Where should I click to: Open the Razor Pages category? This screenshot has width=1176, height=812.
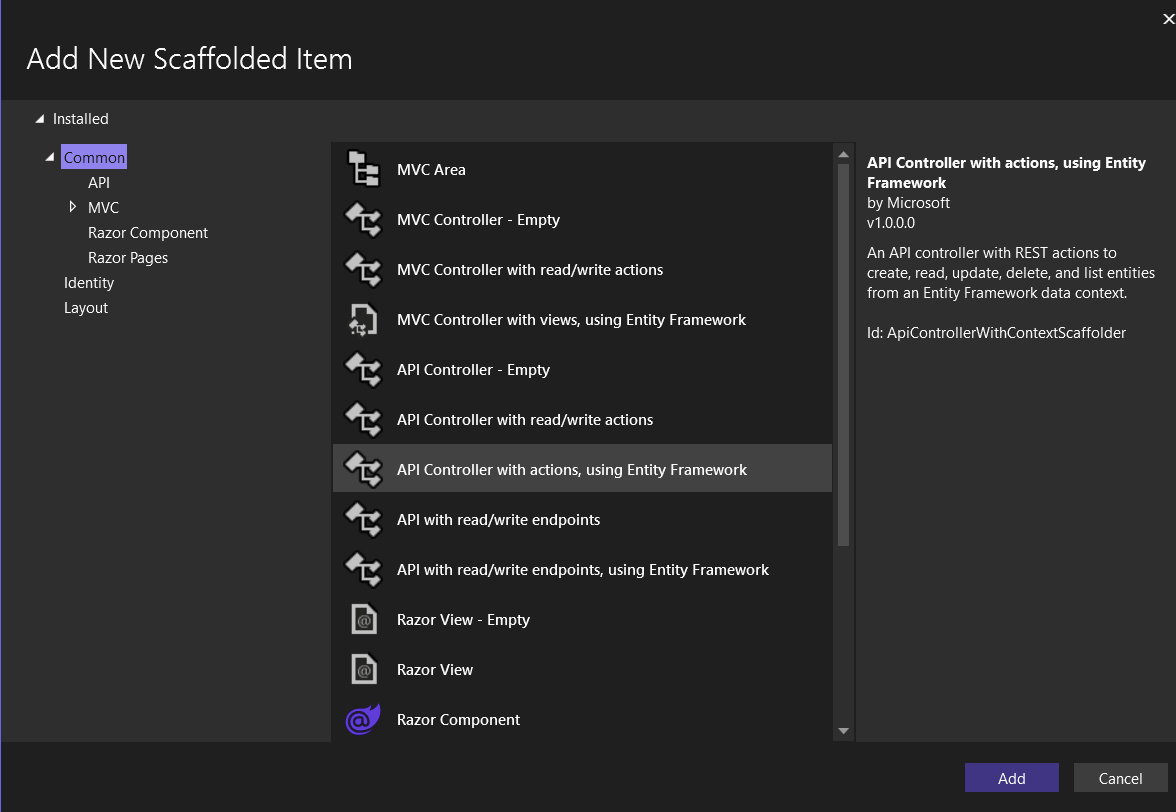[x=128, y=257]
